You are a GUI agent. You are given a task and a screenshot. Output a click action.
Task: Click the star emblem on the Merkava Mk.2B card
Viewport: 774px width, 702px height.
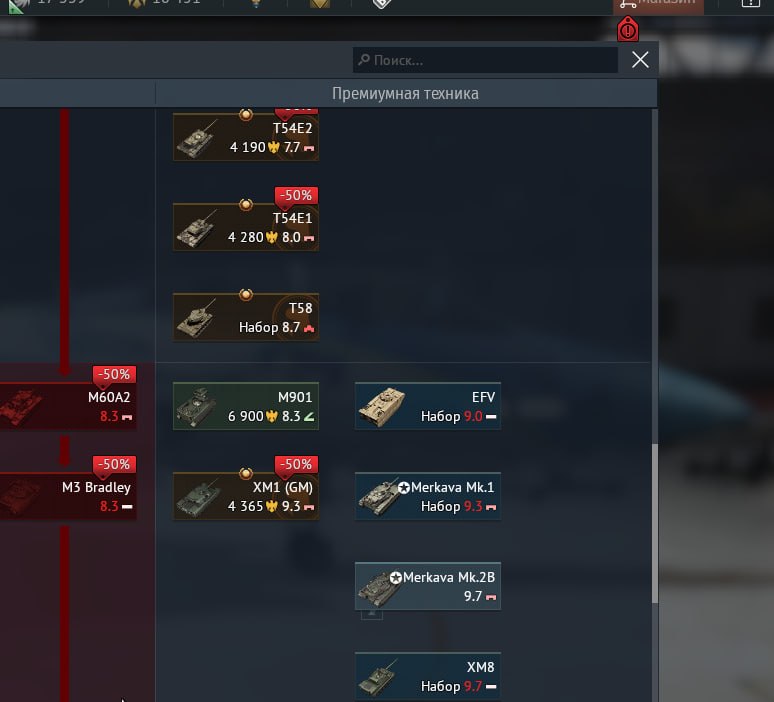[395, 578]
